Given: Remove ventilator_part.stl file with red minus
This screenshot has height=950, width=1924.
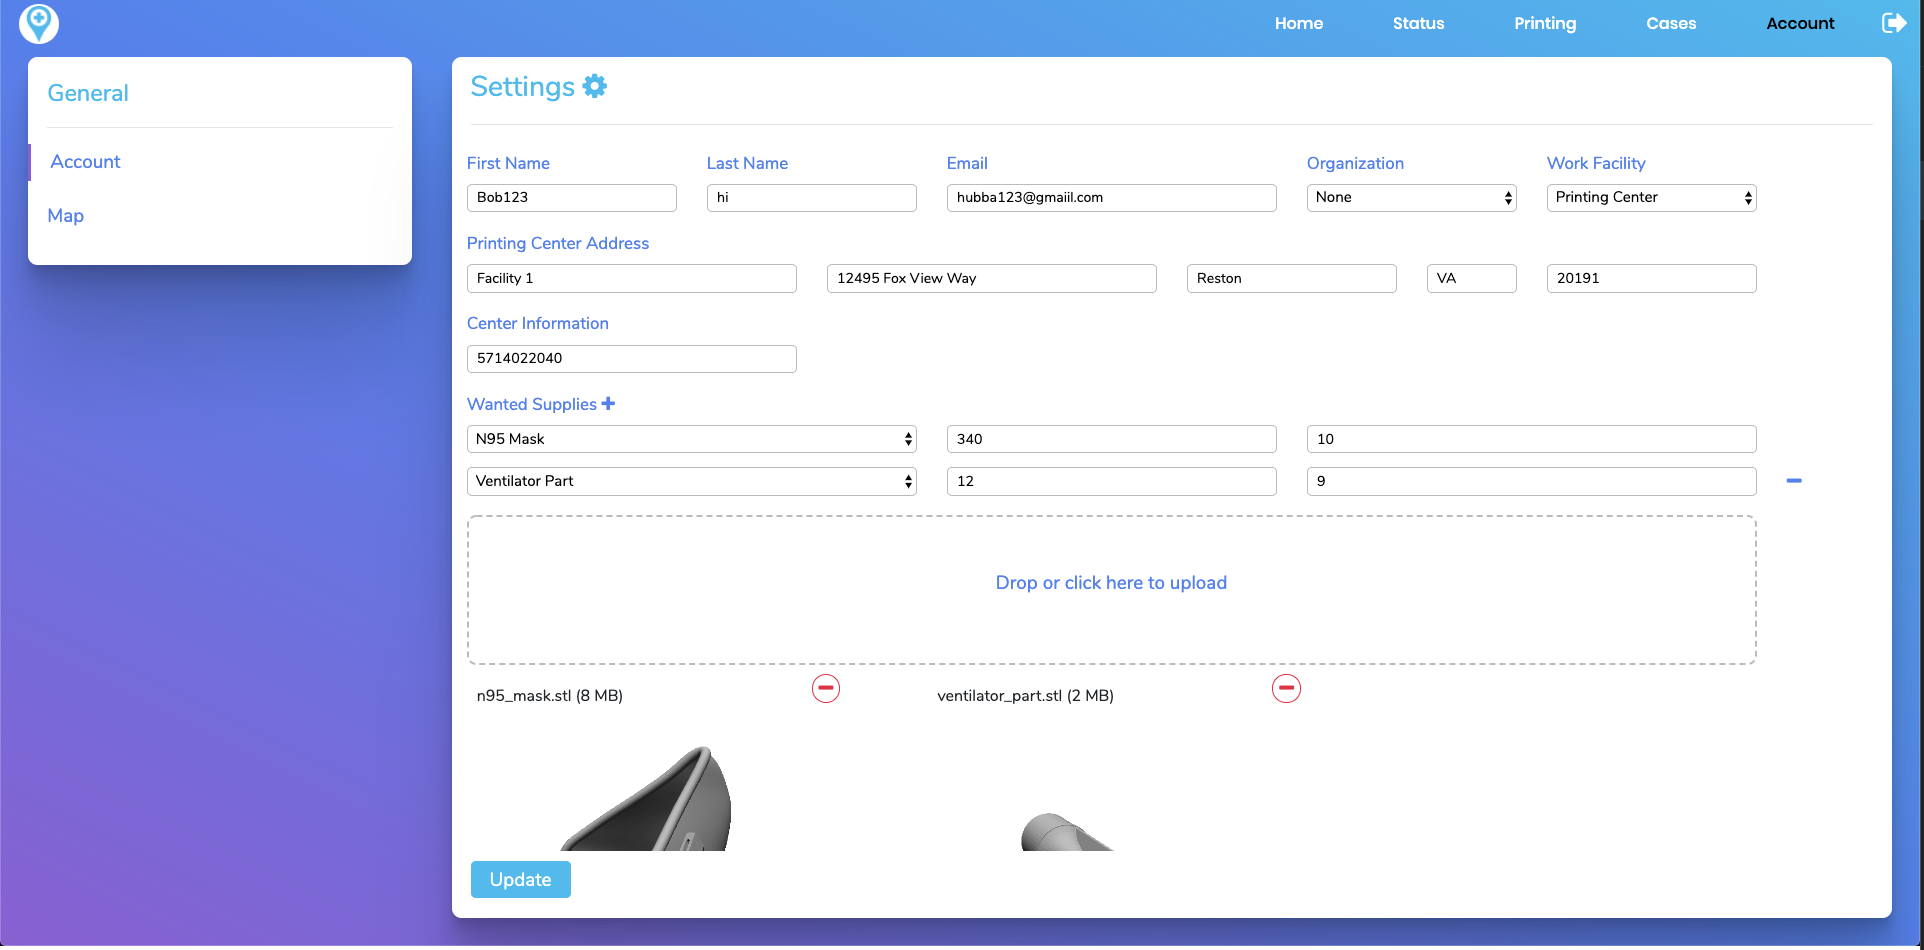Looking at the screenshot, I should click(x=1286, y=688).
